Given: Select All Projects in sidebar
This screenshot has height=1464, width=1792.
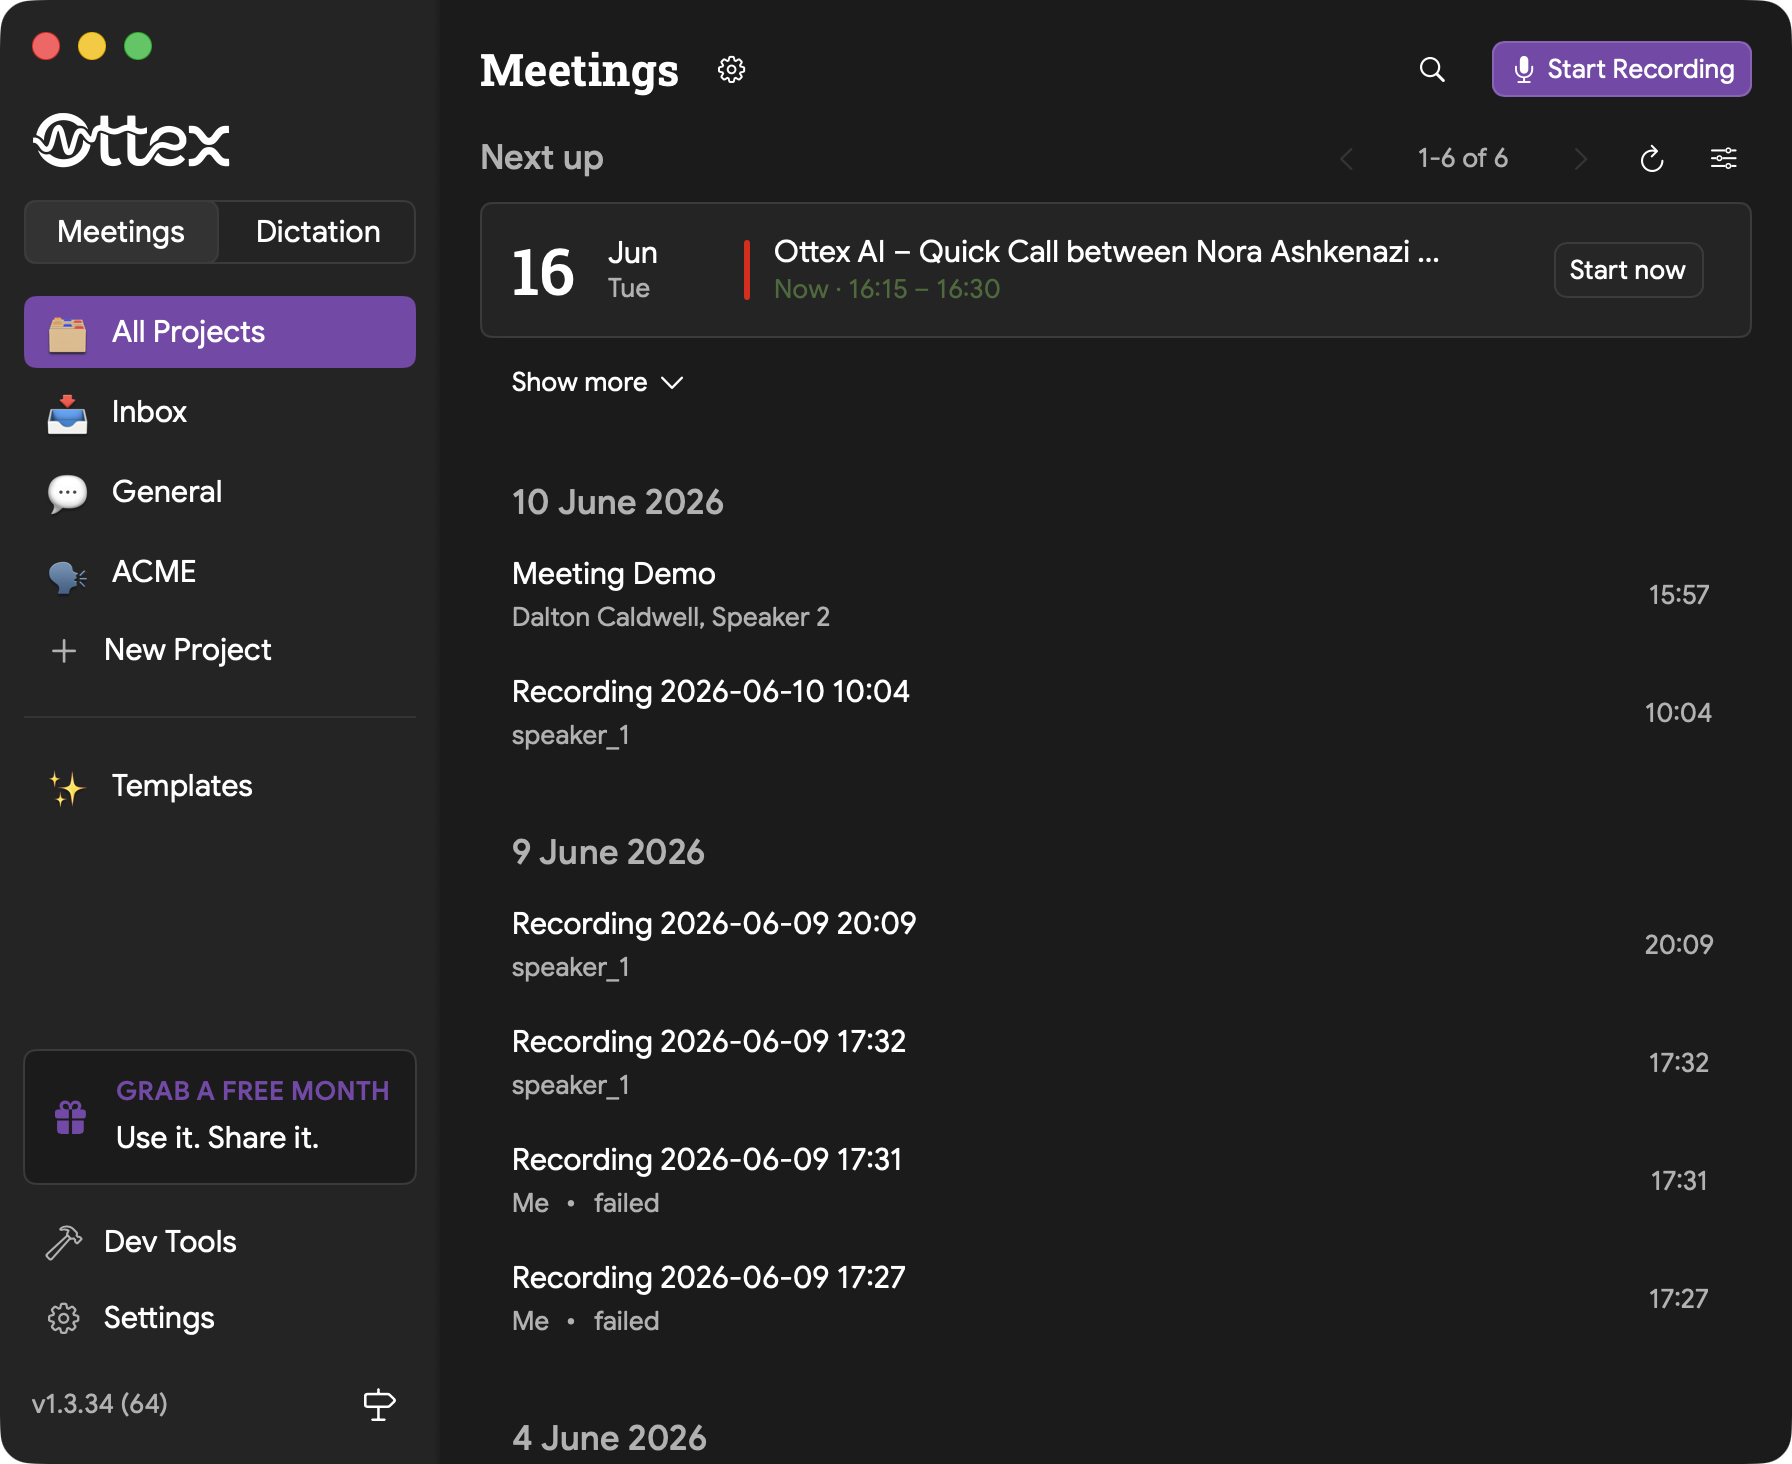Looking at the screenshot, I should (220, 332).
